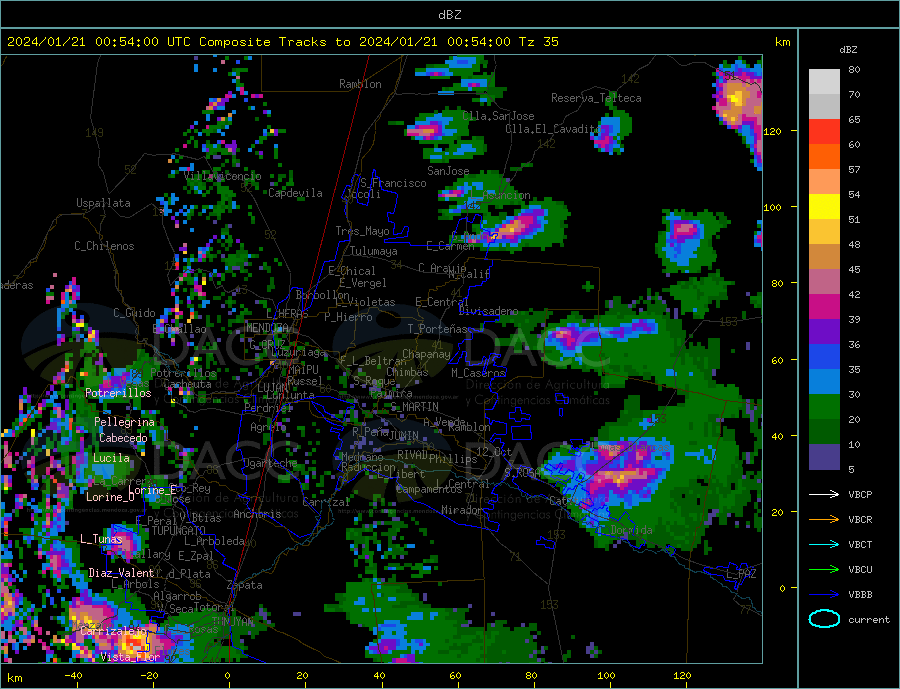This screenshot has height=689, width=900.
Task: Click the 'Reserva_Telteca' map label
Action: pyautogui.click(x=596, y=98)
